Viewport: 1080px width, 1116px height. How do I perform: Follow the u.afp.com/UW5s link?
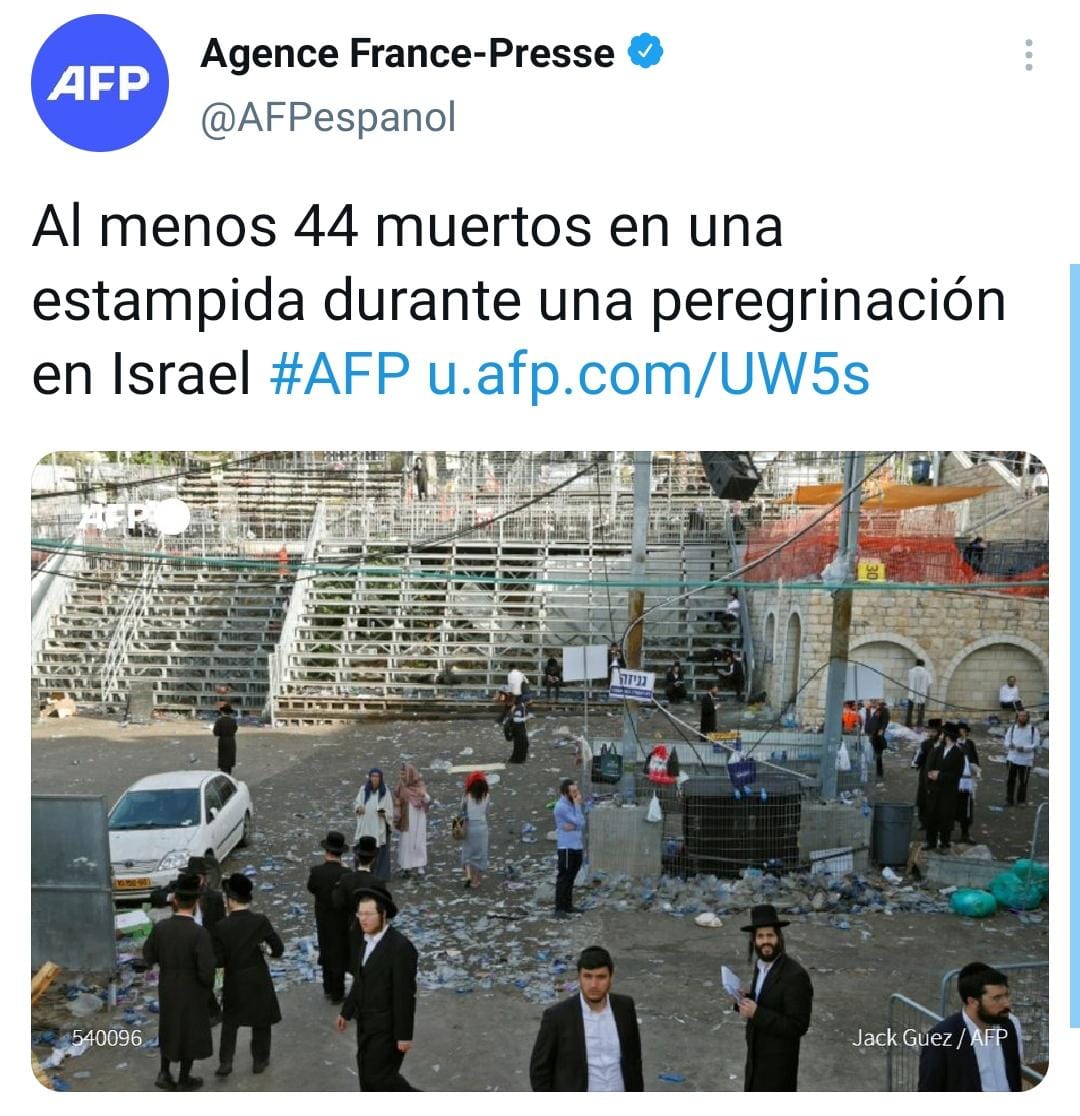648,373
